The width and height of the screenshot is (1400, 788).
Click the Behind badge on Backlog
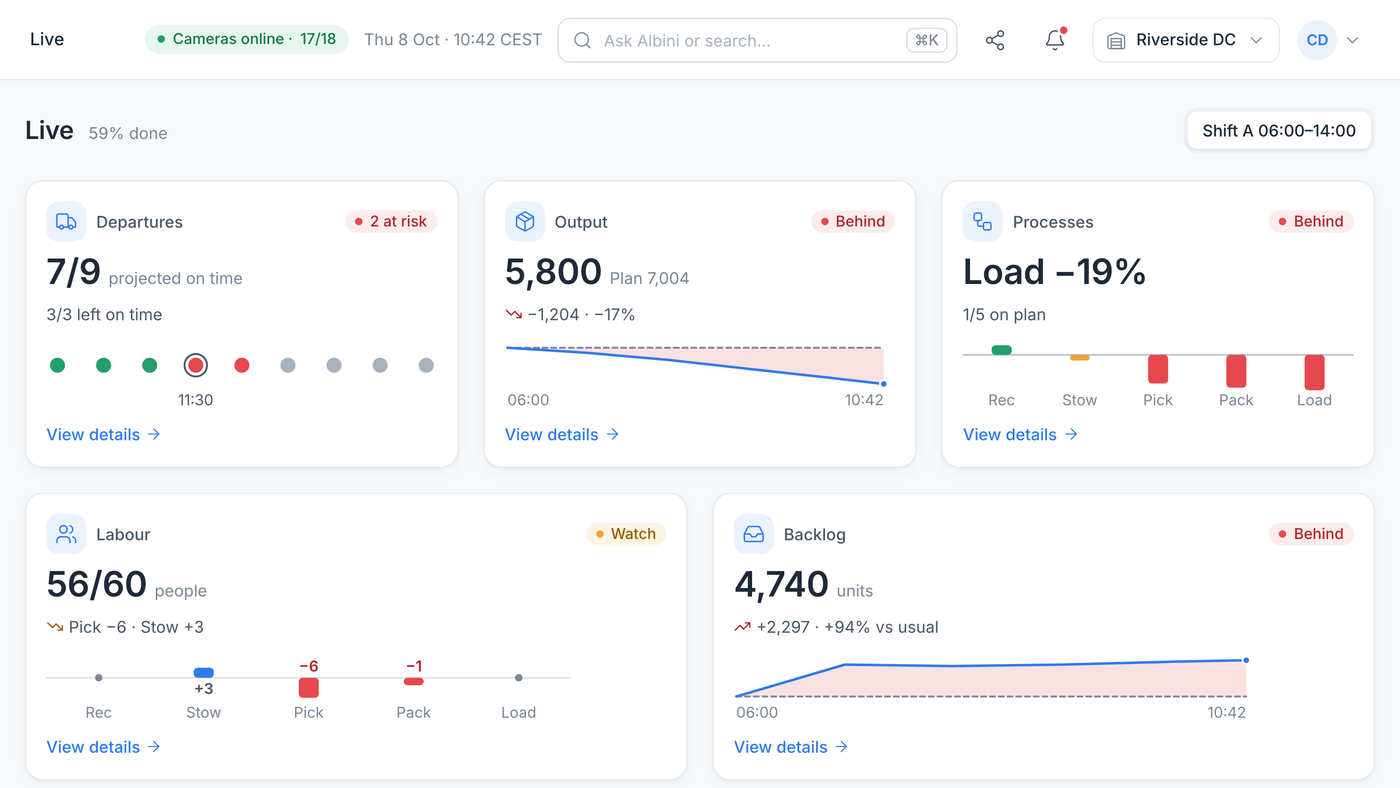click(1311, 534)
